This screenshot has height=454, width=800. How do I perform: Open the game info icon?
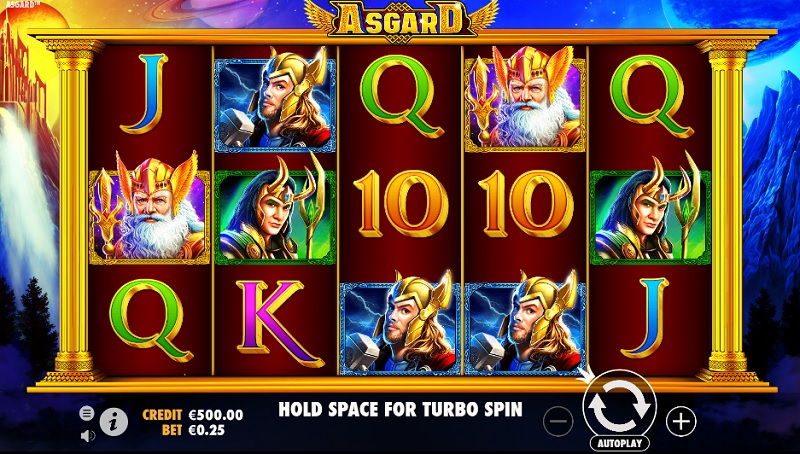click(113, 422)
